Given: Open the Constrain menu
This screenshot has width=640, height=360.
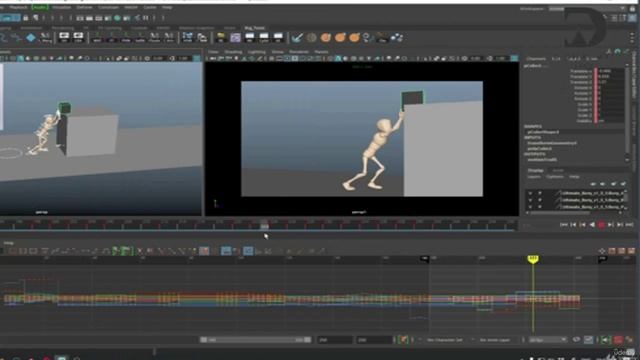Looking at the screenshot, I should pyautogui.click(x=108, y=7).
